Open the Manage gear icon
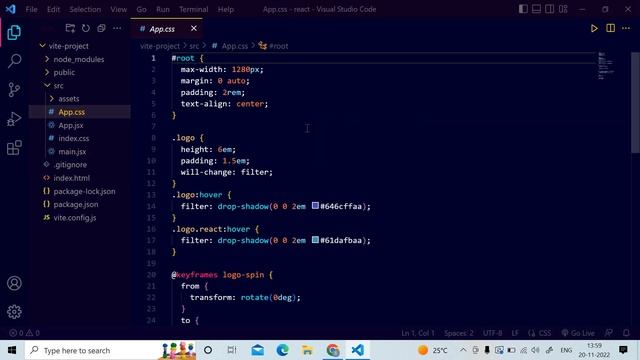 tap(14, 312)
